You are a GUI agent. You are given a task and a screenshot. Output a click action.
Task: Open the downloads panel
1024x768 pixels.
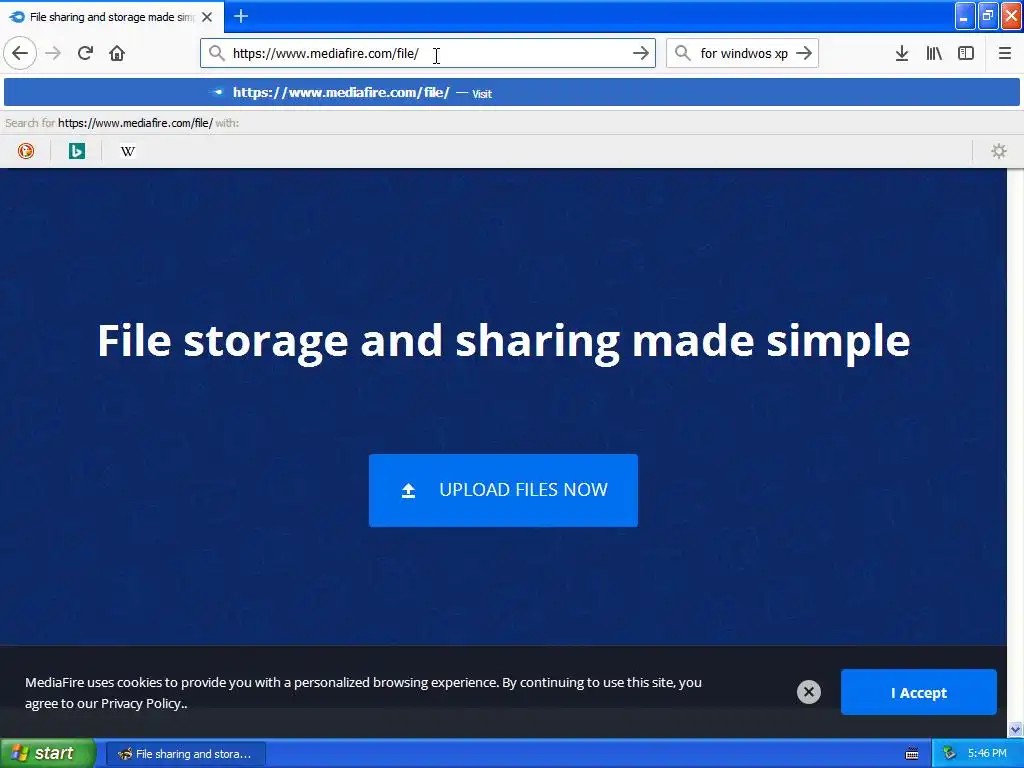point(902,53)
